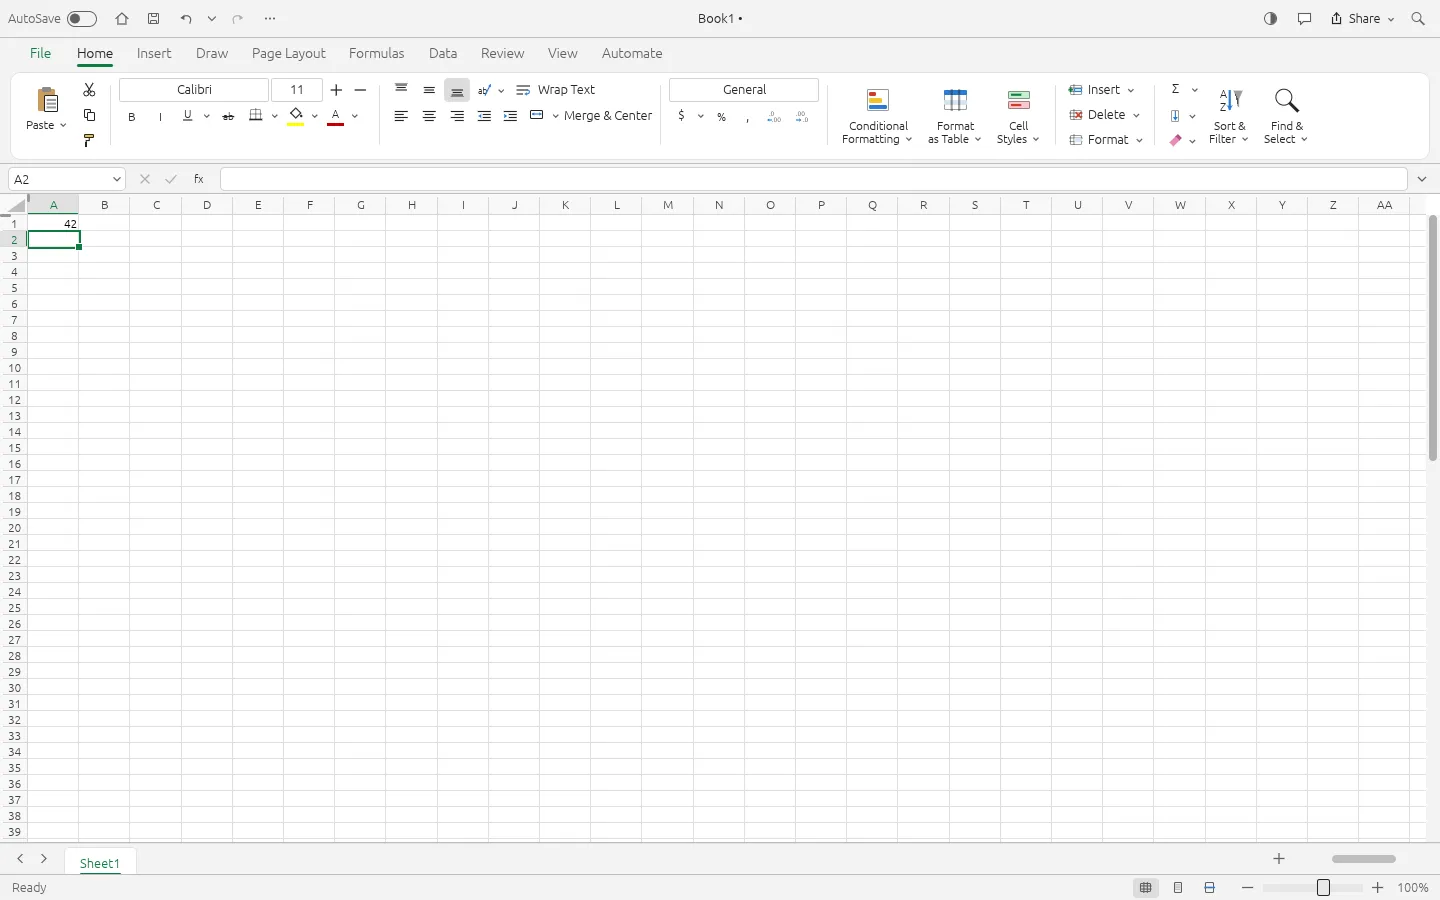The height and width of the screenshot is (900, 1440).
Task: Click the orientation text-angle icon
Action: [485, 90]
